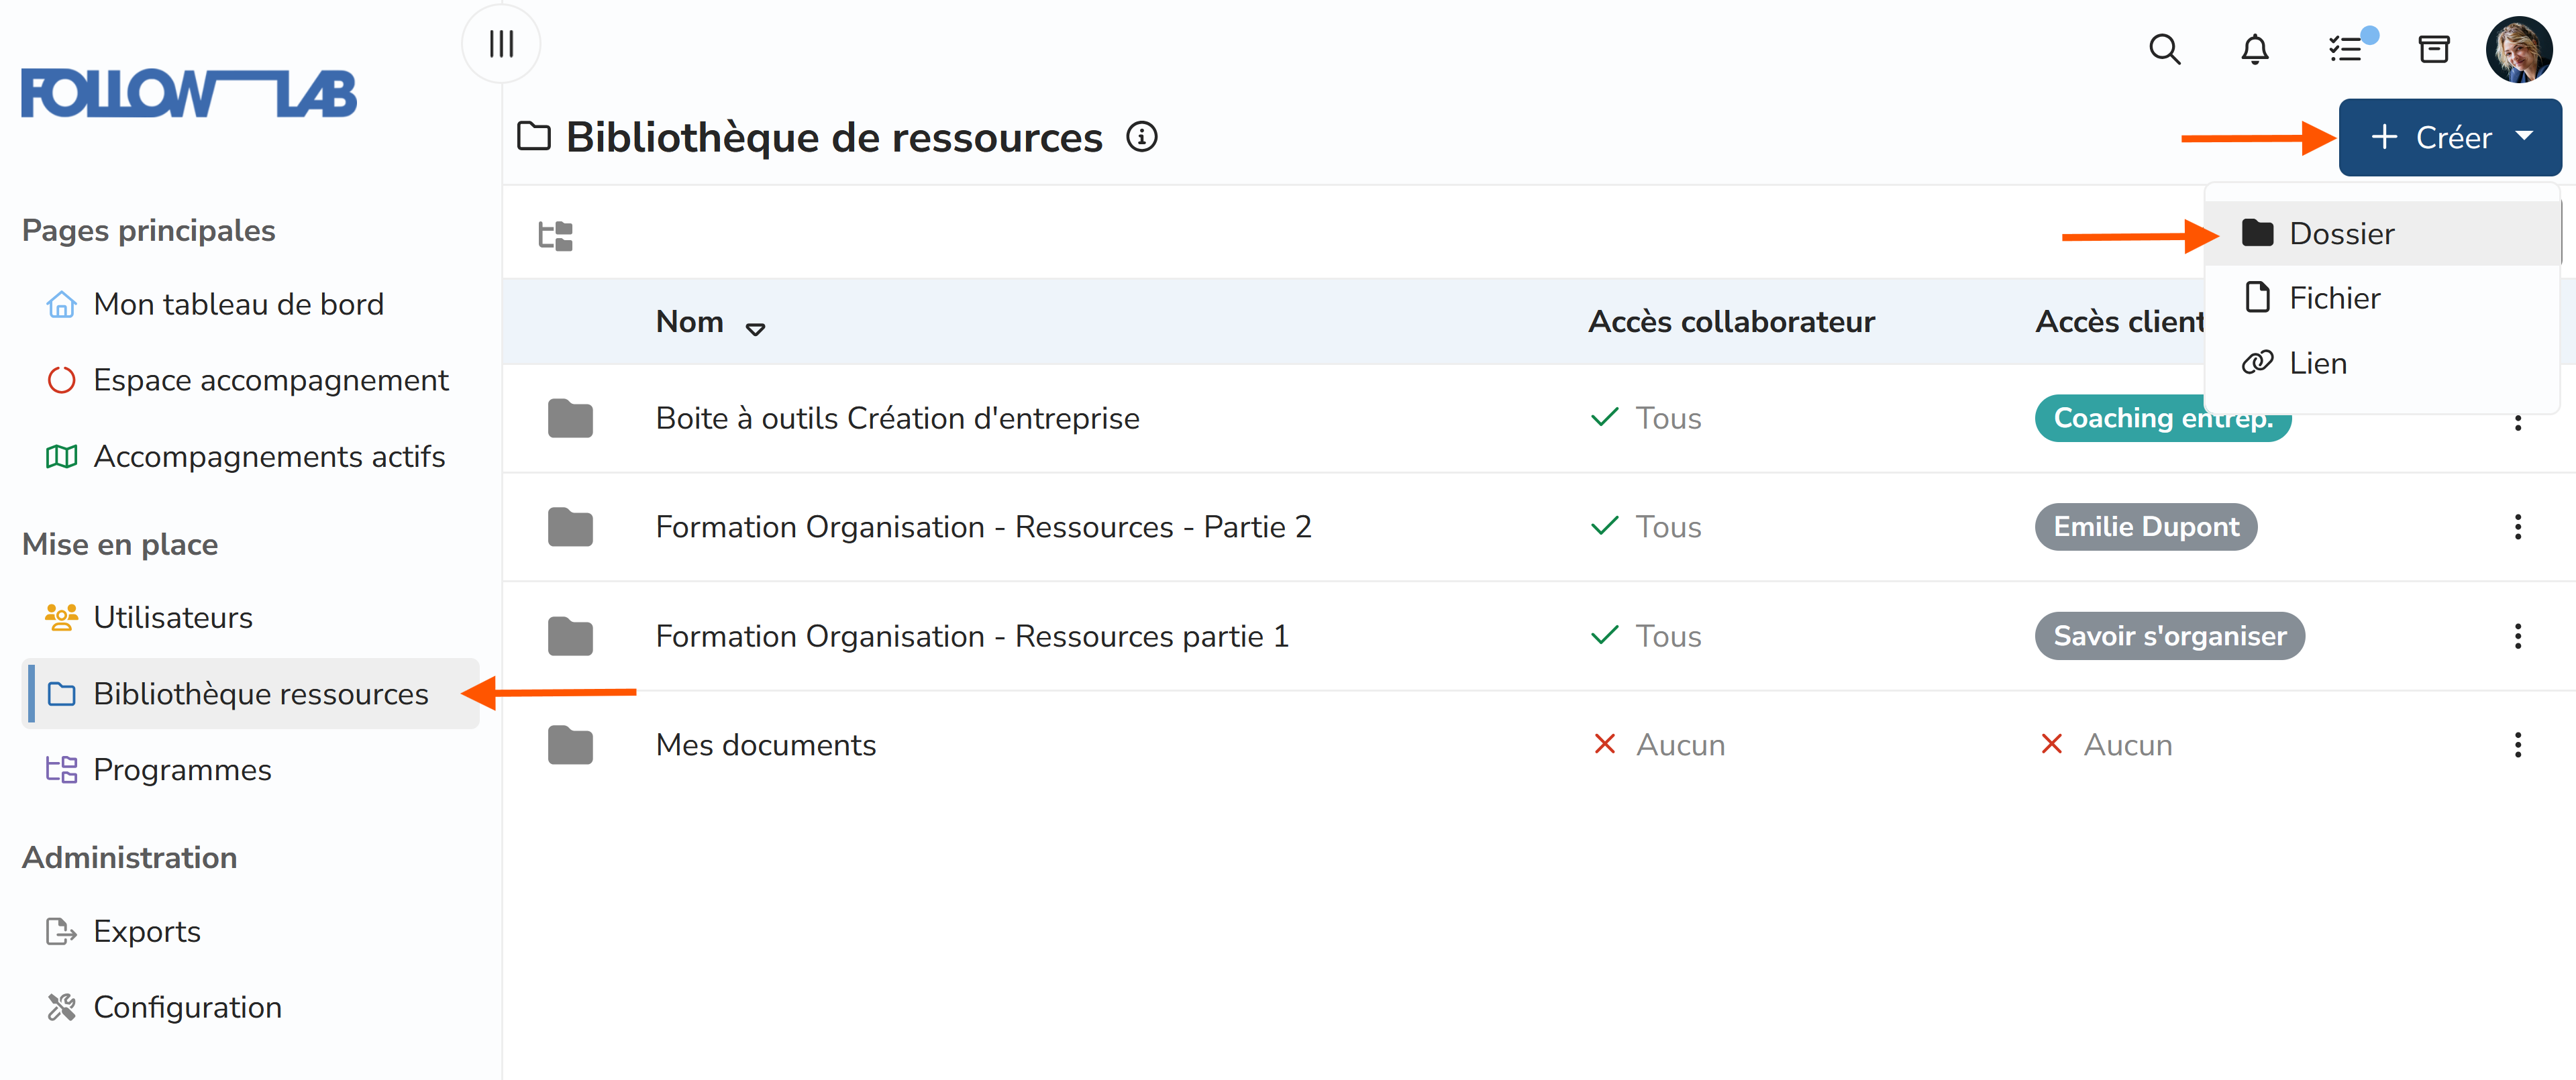Screen dimensions: 2576x1080
Task: Click the map icon of Accompagnements actifs
Action: coord(61,456)
